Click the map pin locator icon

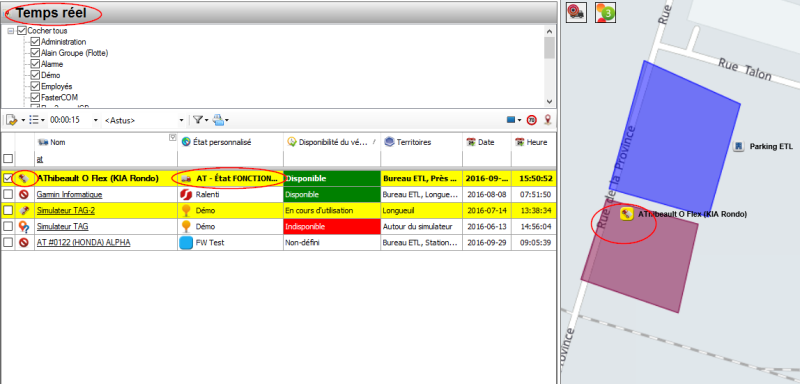pyautogui.click(x=547, y=120)
